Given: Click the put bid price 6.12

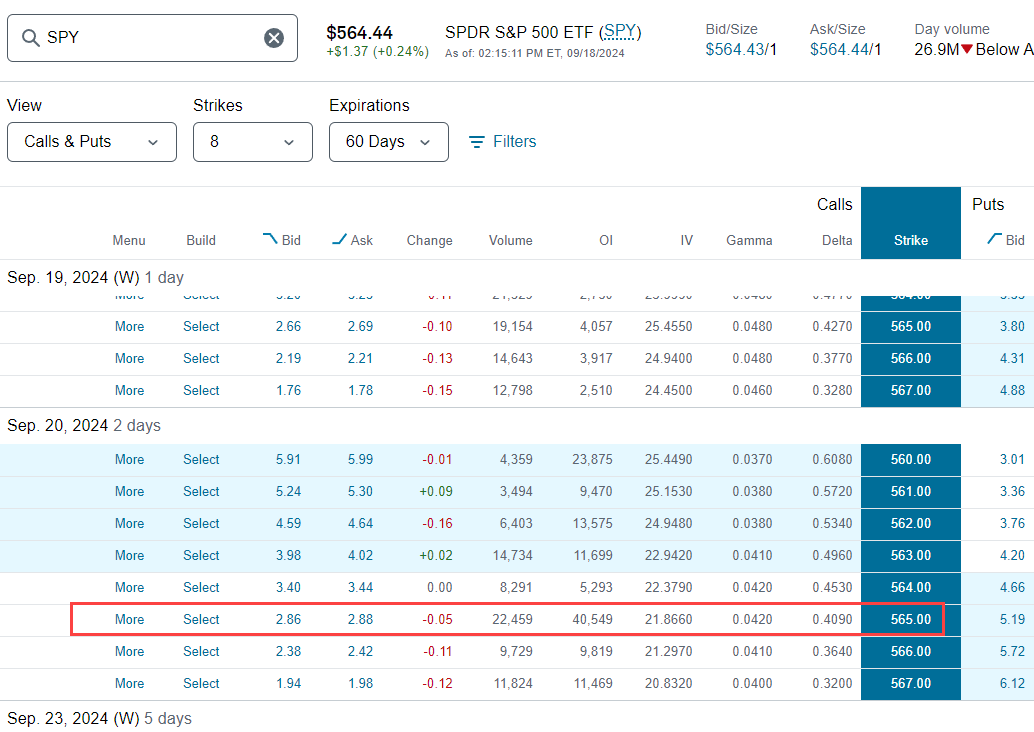Looking at the screenshot, I should [x=1012, y=683].
